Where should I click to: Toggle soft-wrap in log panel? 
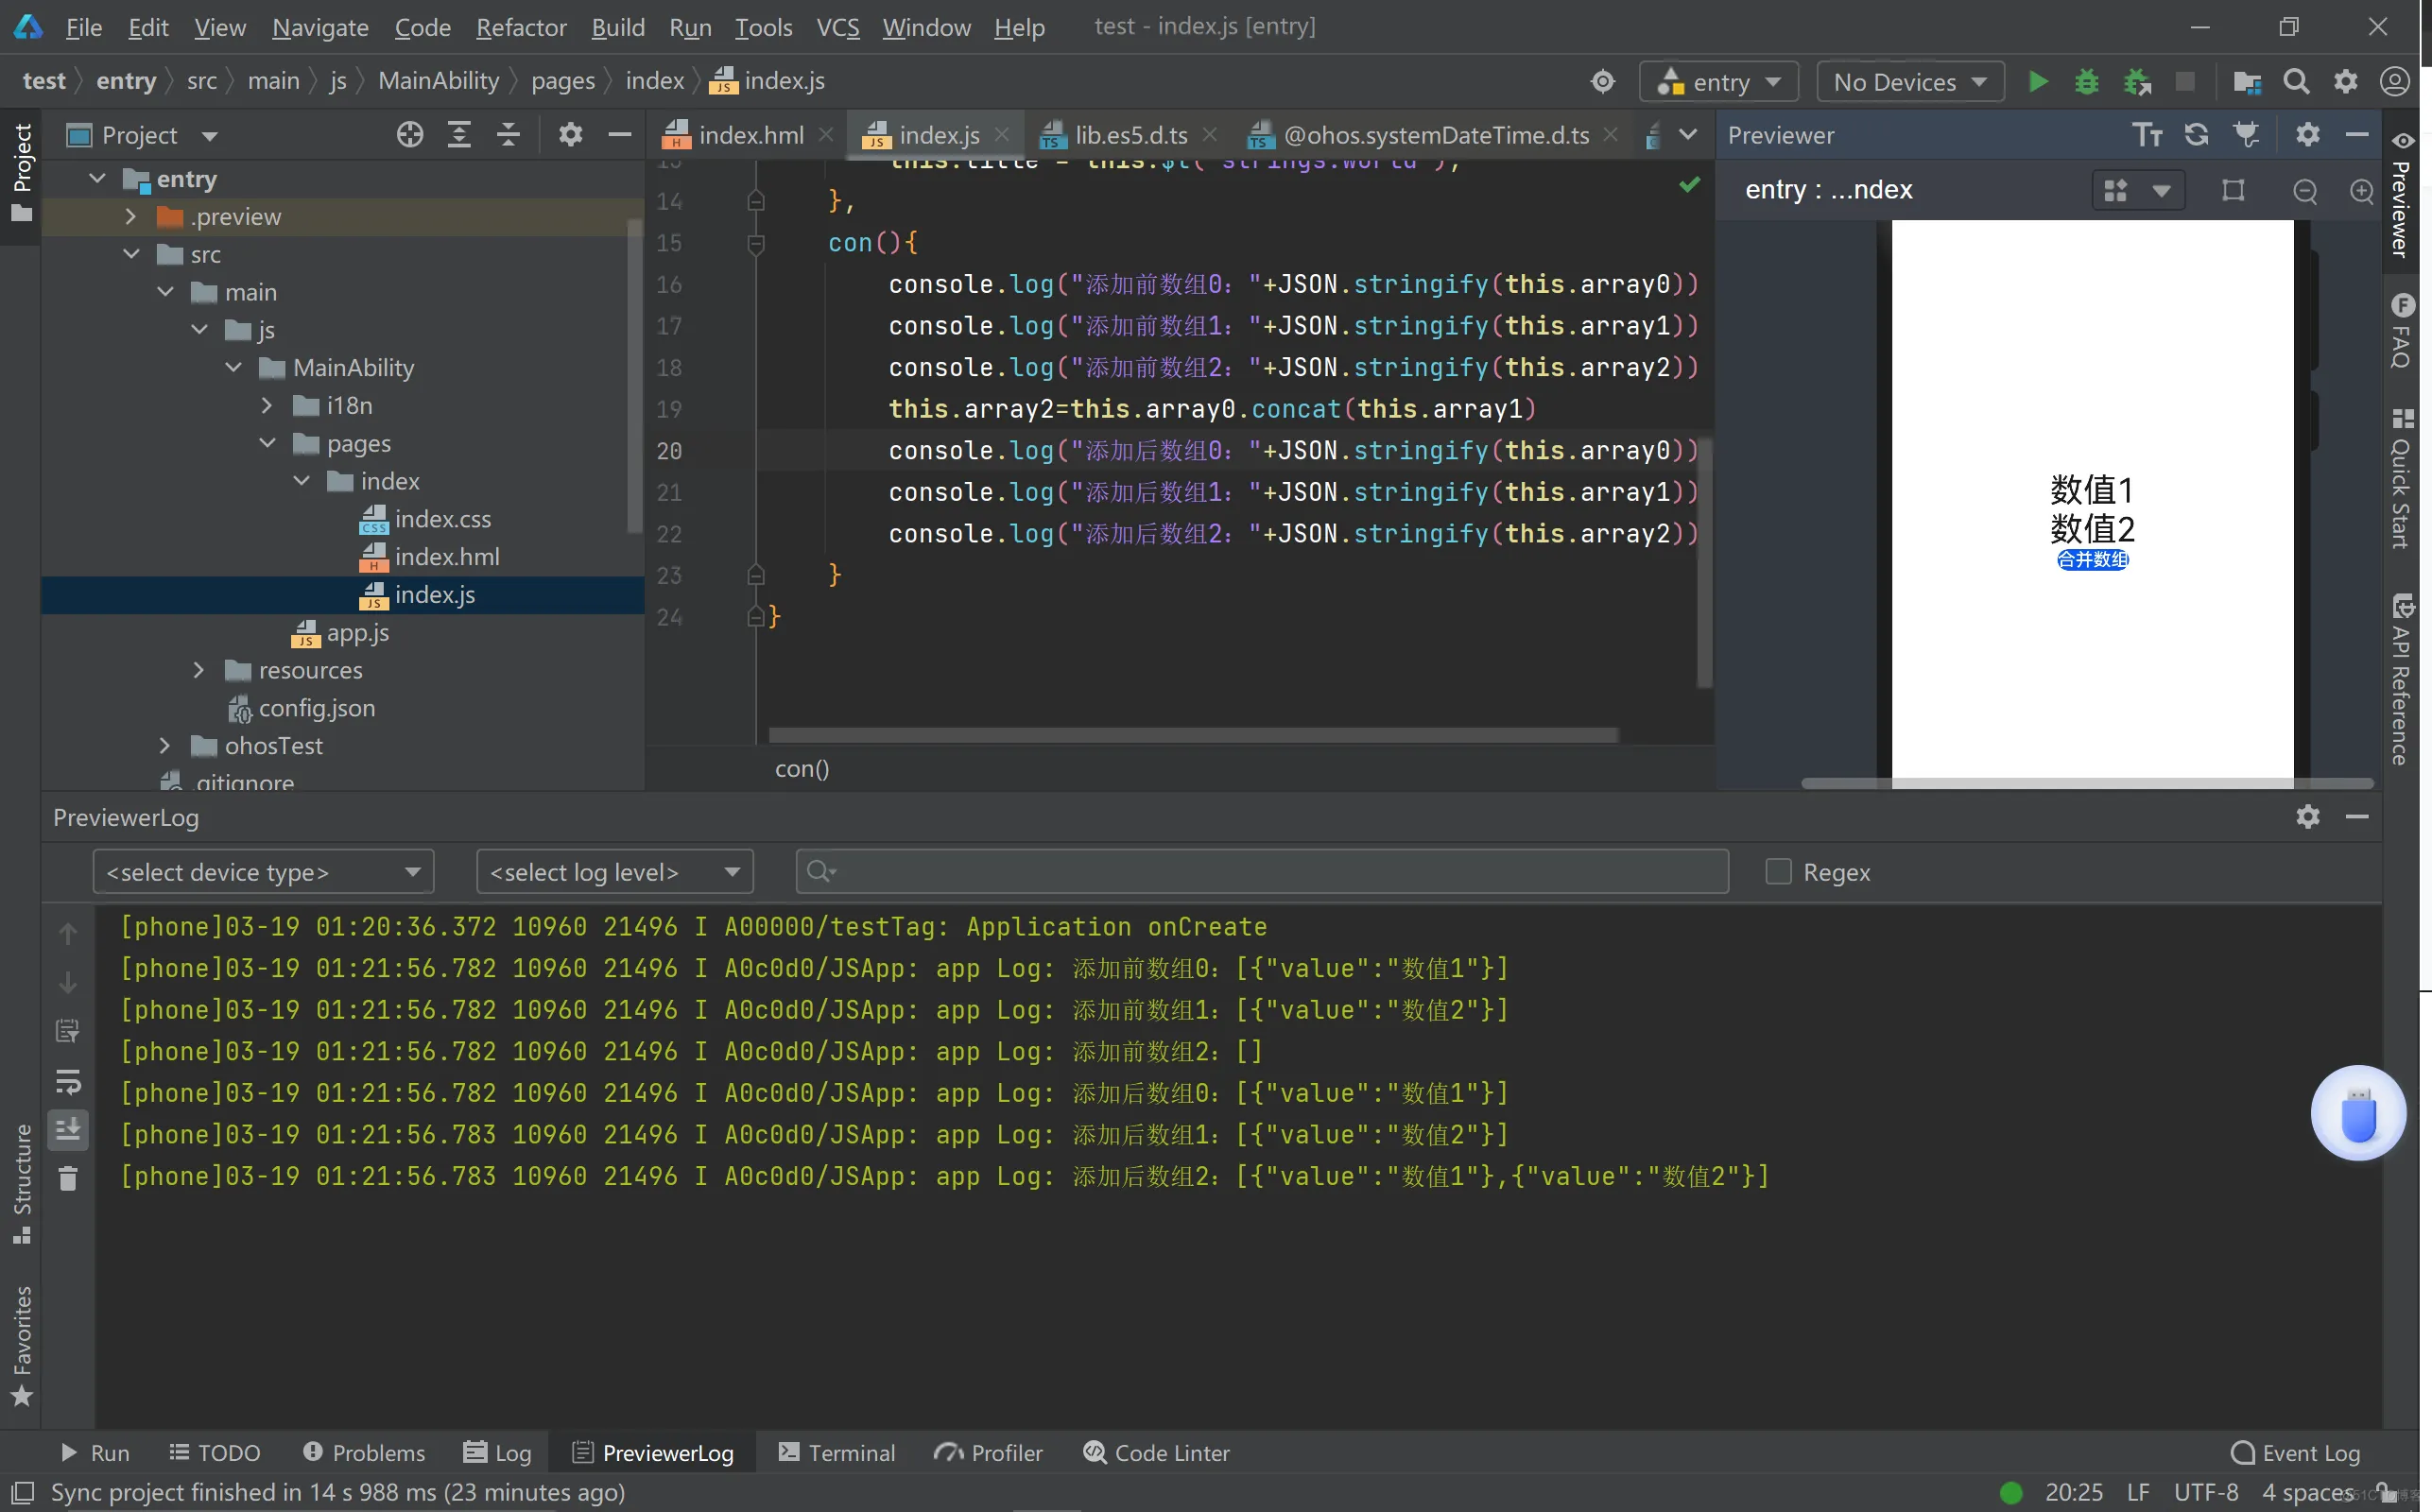[68, 1081]
